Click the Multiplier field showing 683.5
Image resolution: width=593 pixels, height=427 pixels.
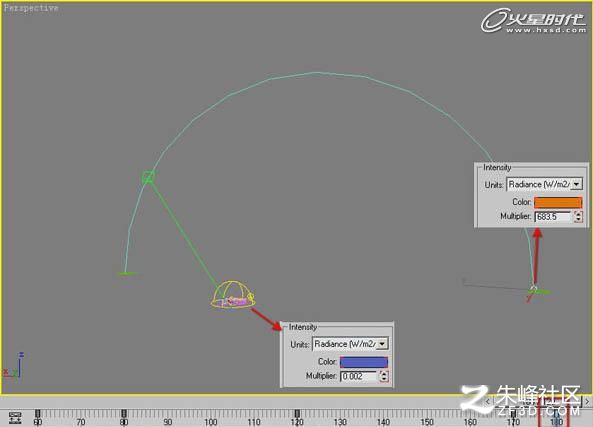pos(553,217)
